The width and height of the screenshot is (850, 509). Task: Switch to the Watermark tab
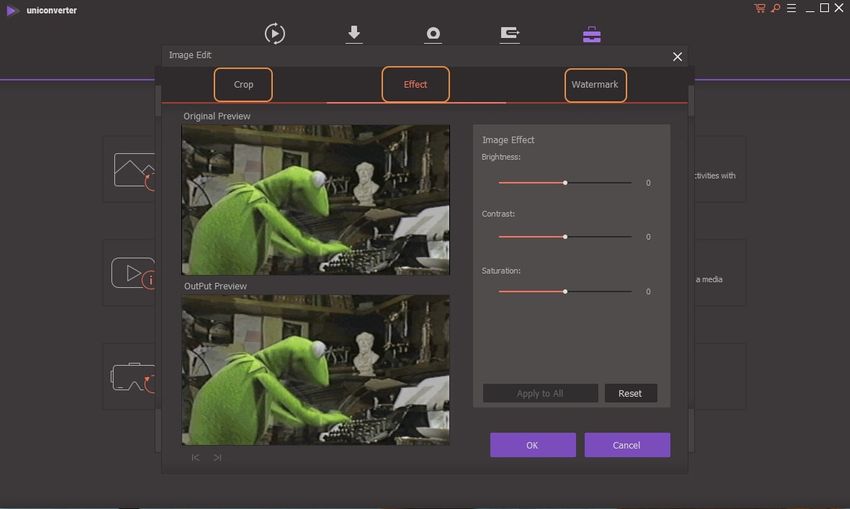594,85
